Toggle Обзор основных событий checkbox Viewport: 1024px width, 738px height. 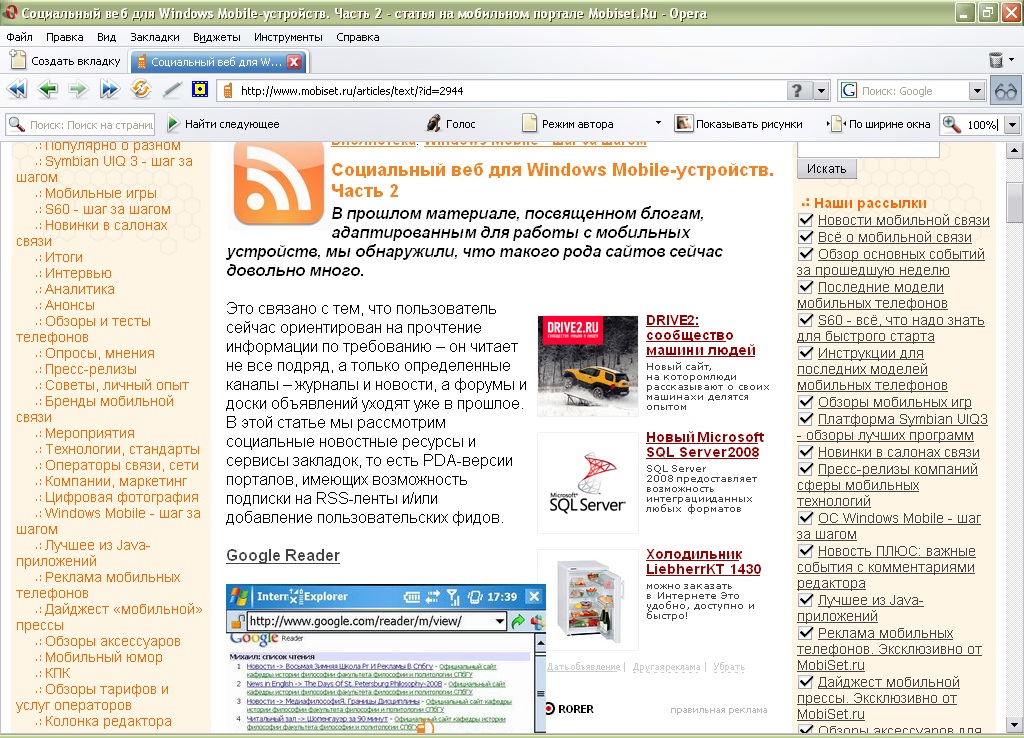tap(806, 254)
